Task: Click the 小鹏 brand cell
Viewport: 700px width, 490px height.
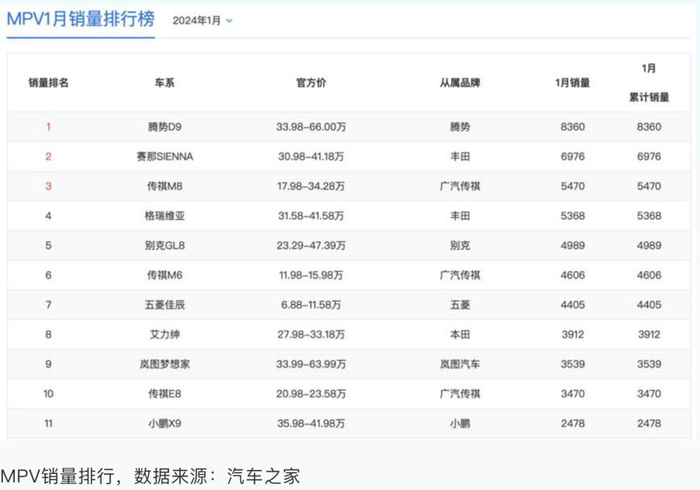Action: (x=460, y=424)
